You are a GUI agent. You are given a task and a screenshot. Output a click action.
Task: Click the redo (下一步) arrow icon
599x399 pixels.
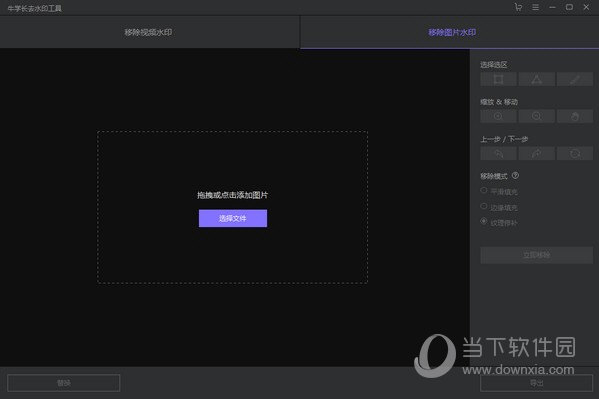[x=537, y=154]
